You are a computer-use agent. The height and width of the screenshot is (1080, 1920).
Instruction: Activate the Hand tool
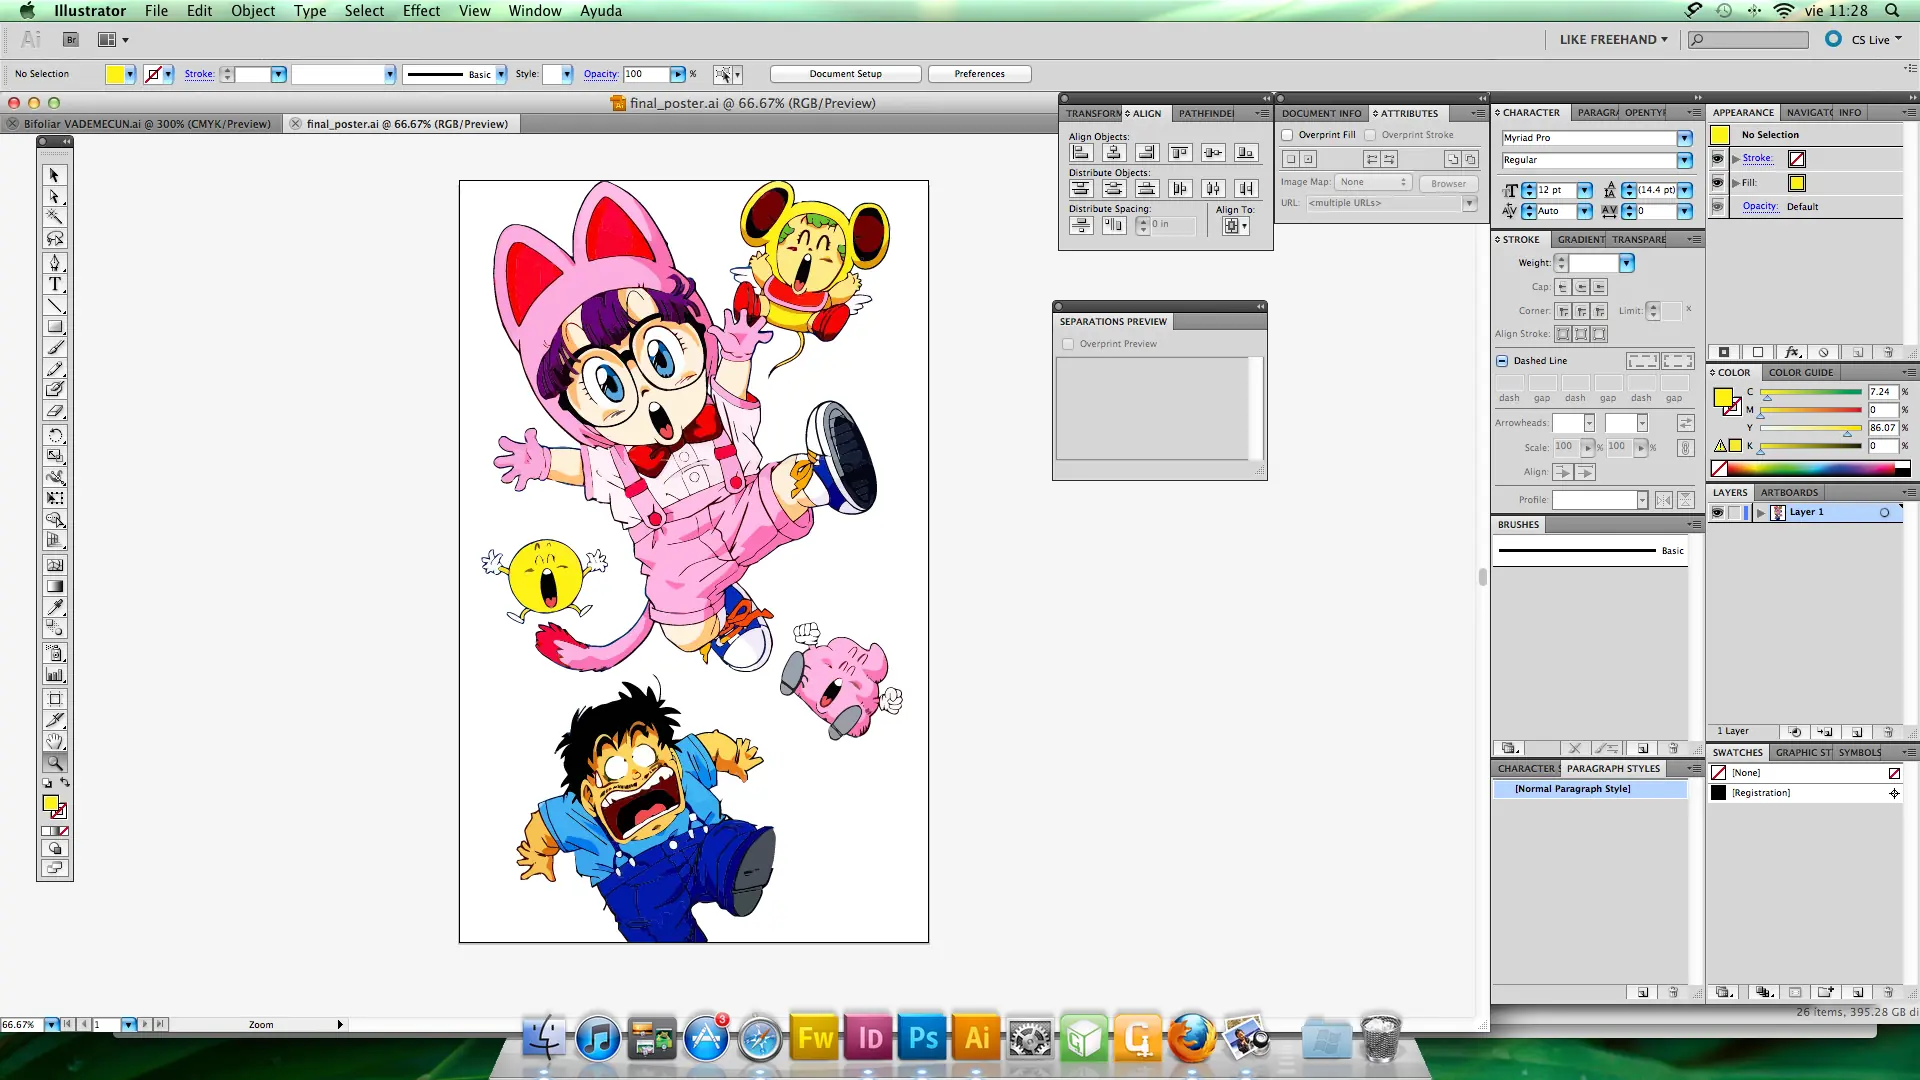[x=55, y=741]
